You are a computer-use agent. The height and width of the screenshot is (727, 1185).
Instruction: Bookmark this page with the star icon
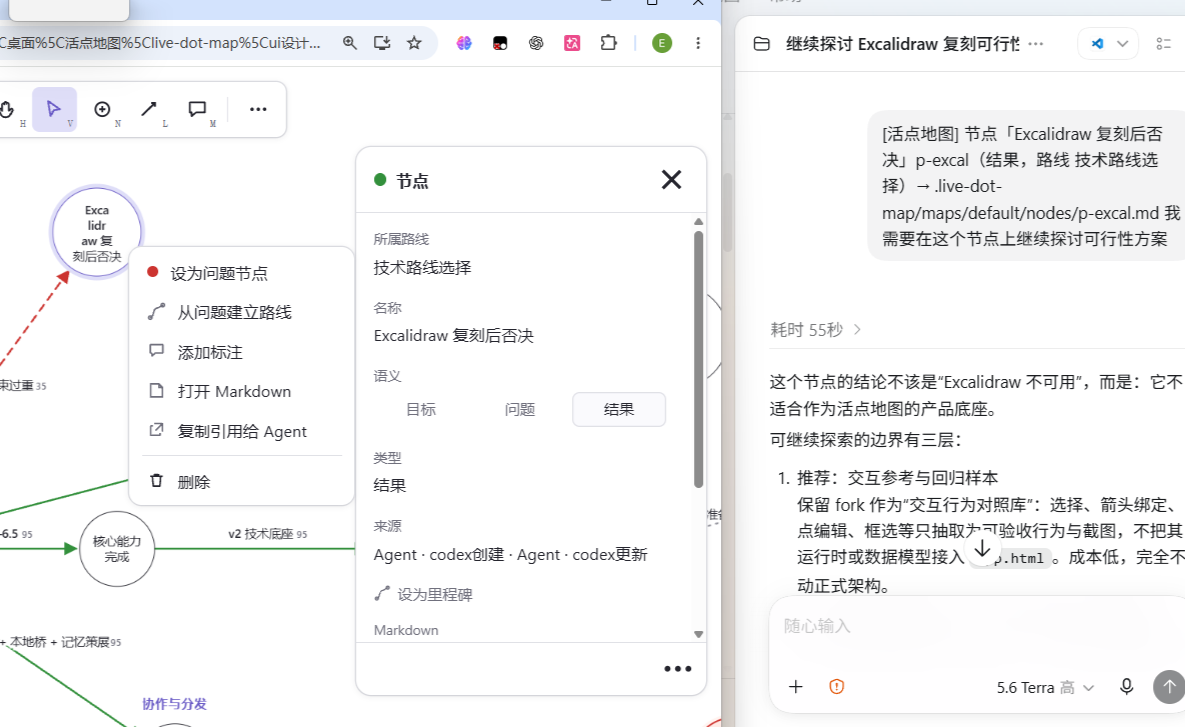pos(414,43)
